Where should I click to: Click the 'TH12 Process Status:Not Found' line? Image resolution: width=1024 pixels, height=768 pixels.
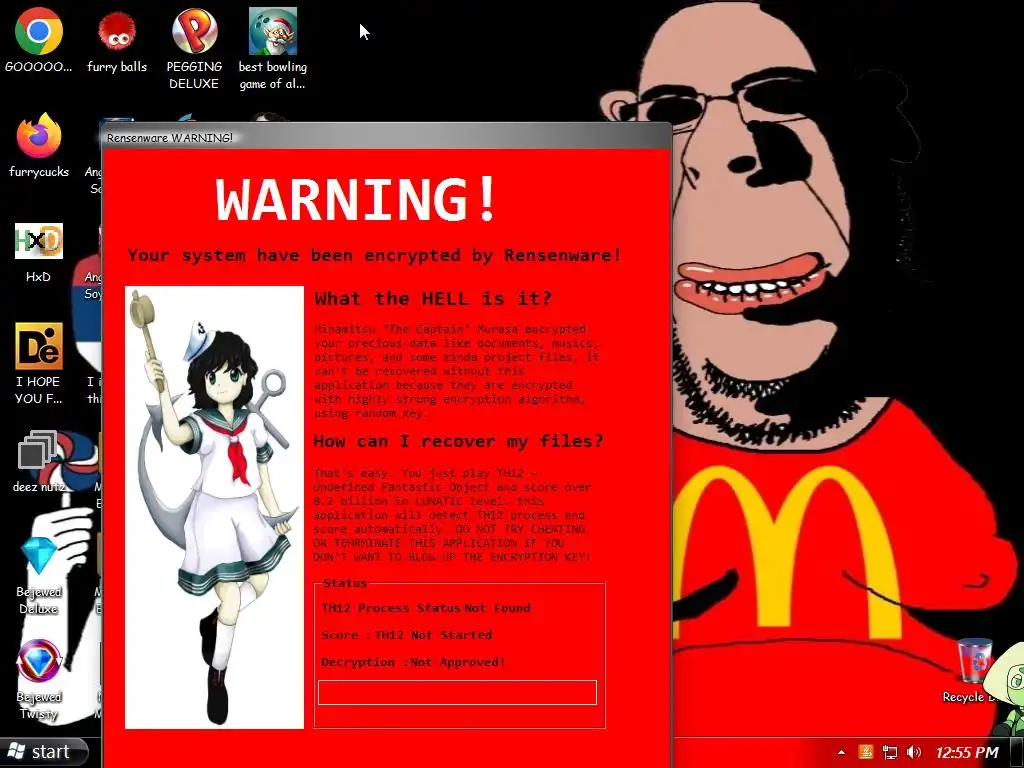pos(426,608)
